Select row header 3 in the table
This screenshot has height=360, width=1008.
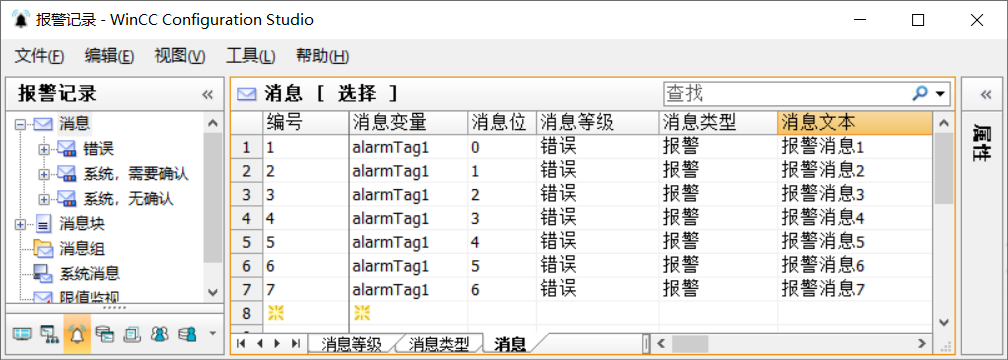pos(247,195)
